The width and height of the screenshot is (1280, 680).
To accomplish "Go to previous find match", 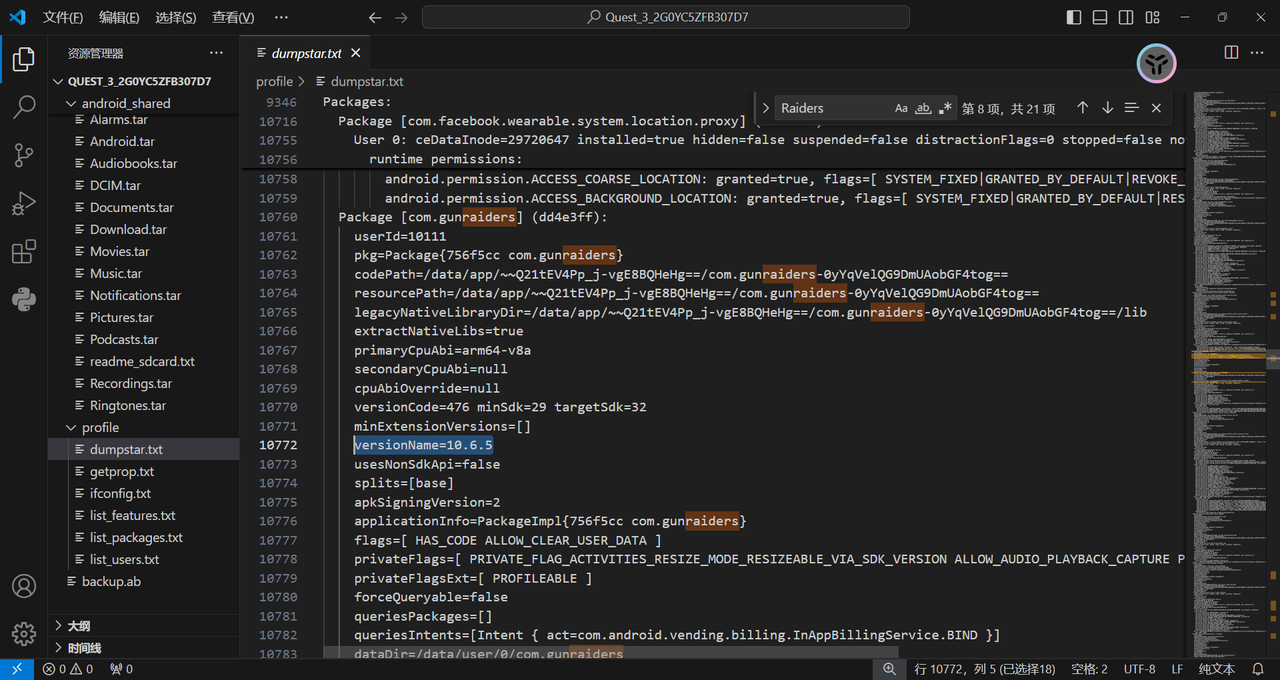I will 1082,108.
